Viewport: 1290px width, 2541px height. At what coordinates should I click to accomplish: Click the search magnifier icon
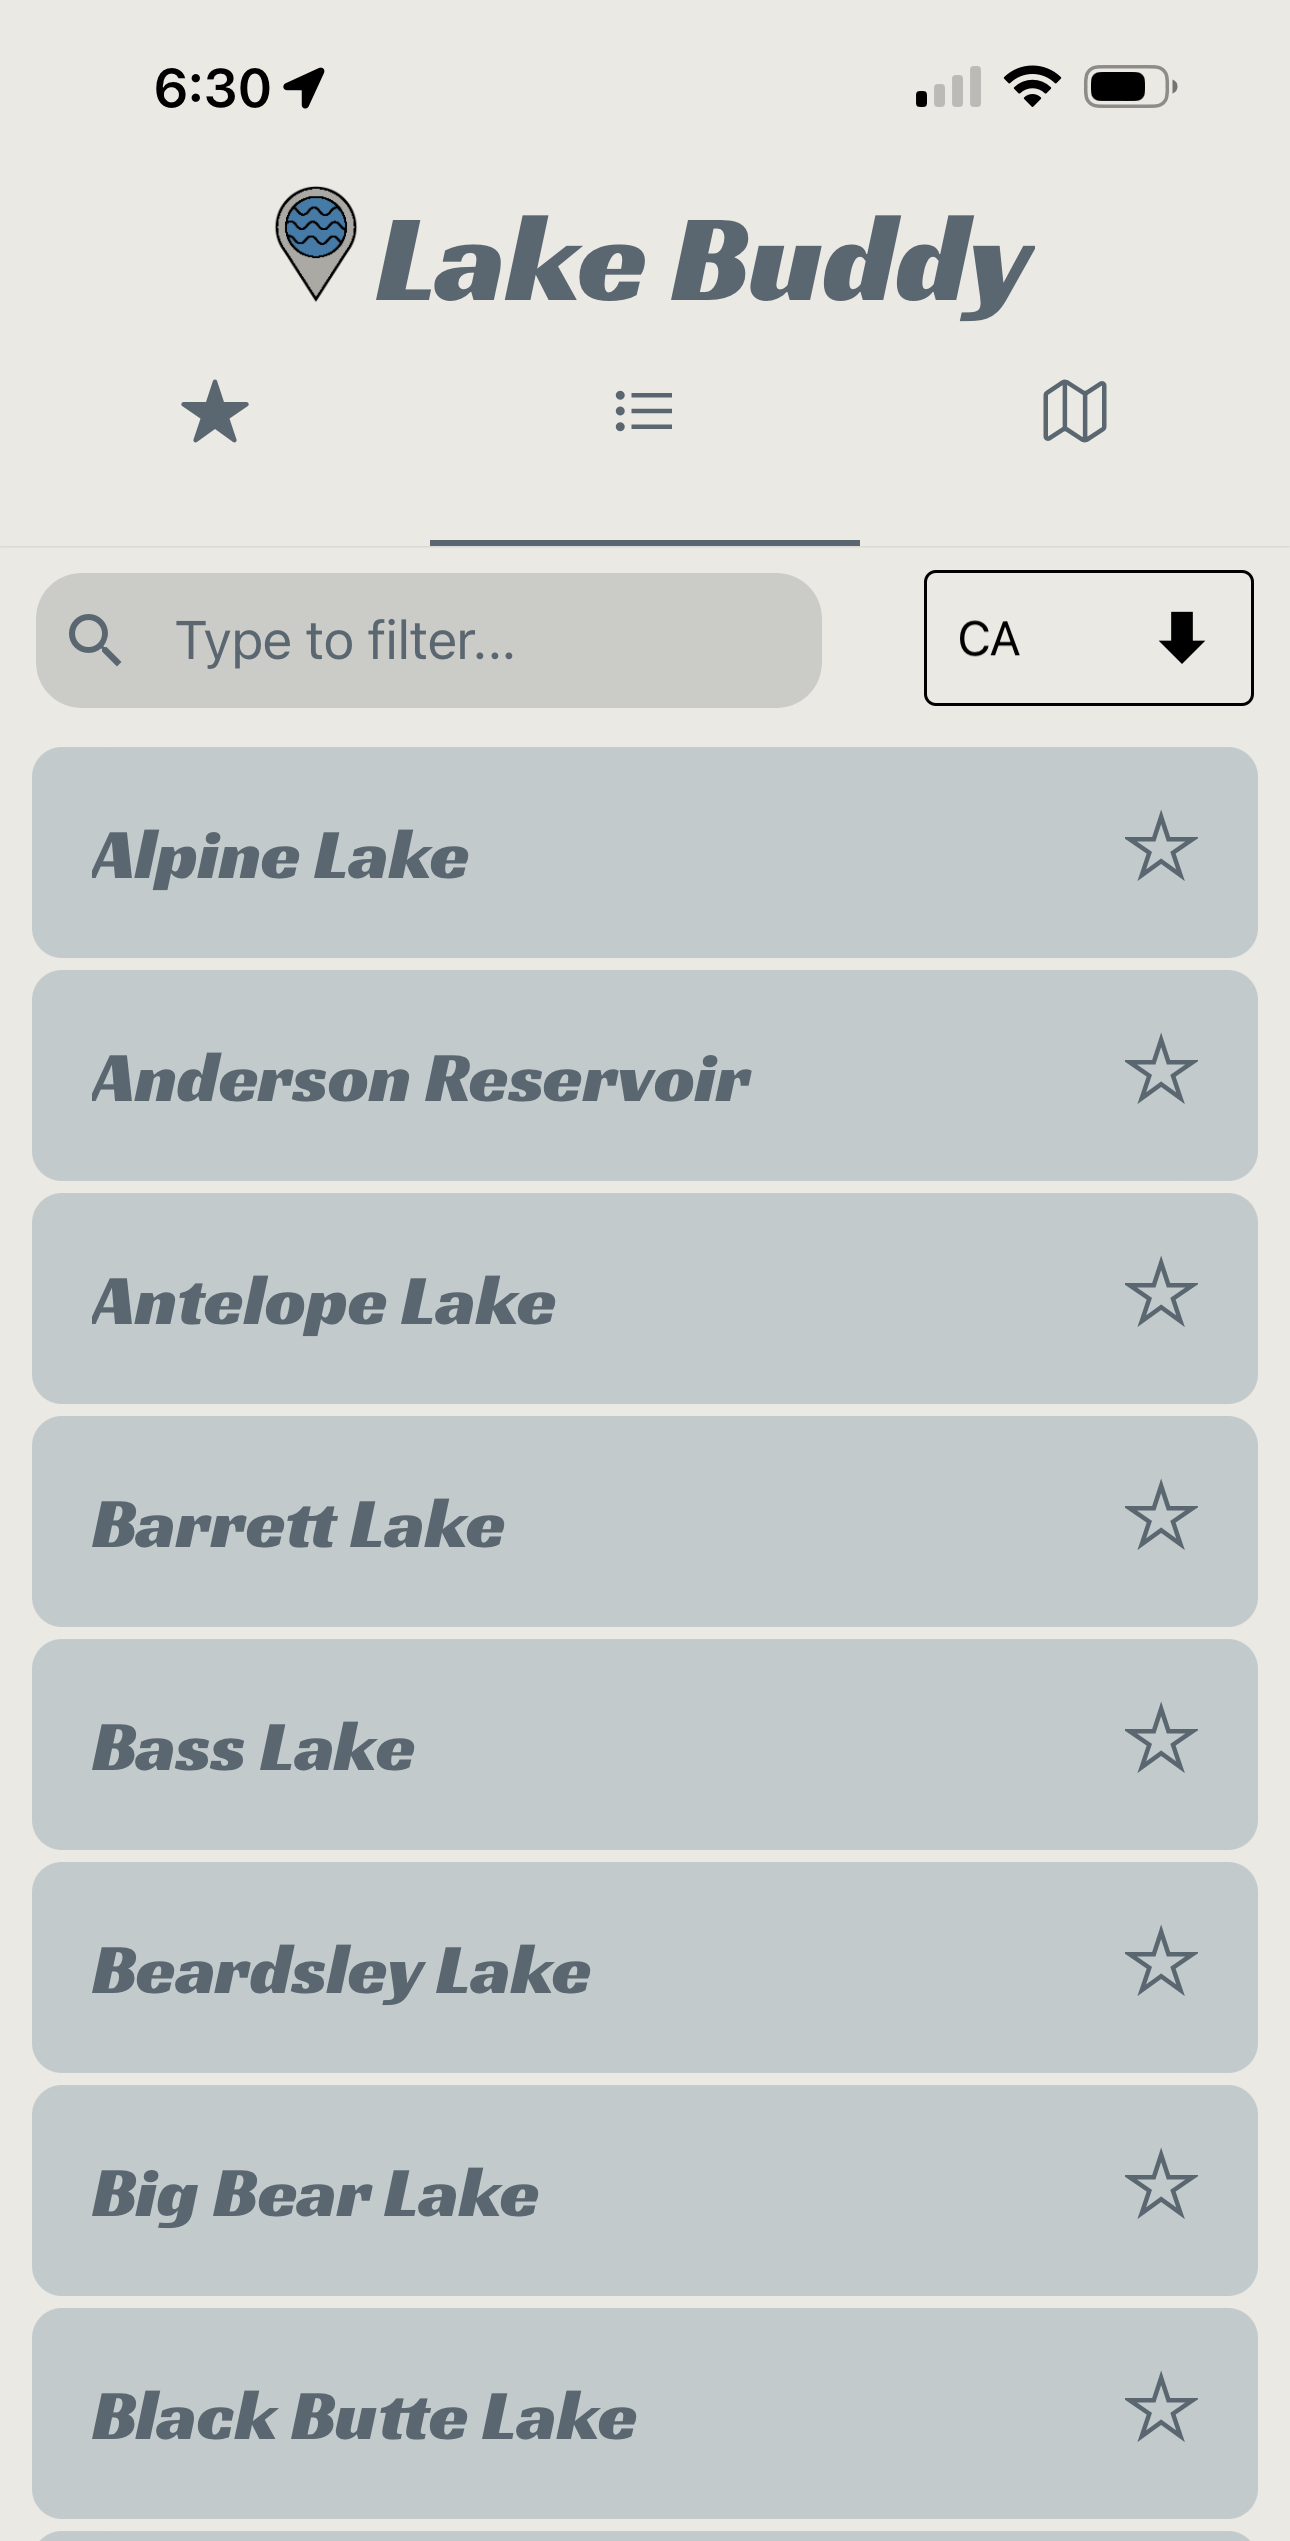pyautogui.click(x=95, y=640)
